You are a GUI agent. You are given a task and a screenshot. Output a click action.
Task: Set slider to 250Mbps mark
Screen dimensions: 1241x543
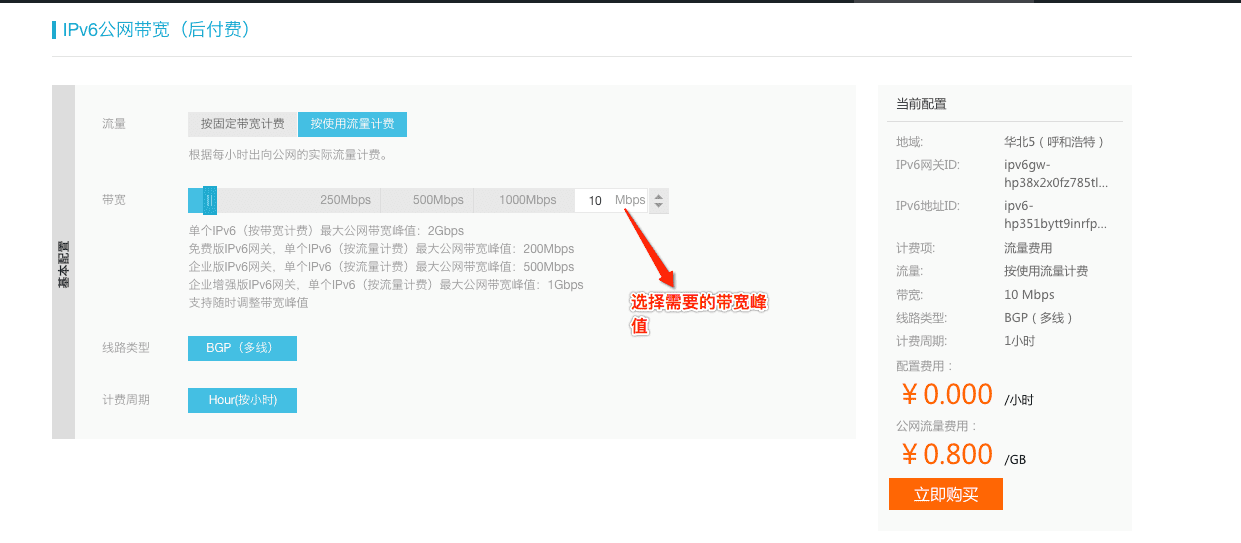click(345, 200)
